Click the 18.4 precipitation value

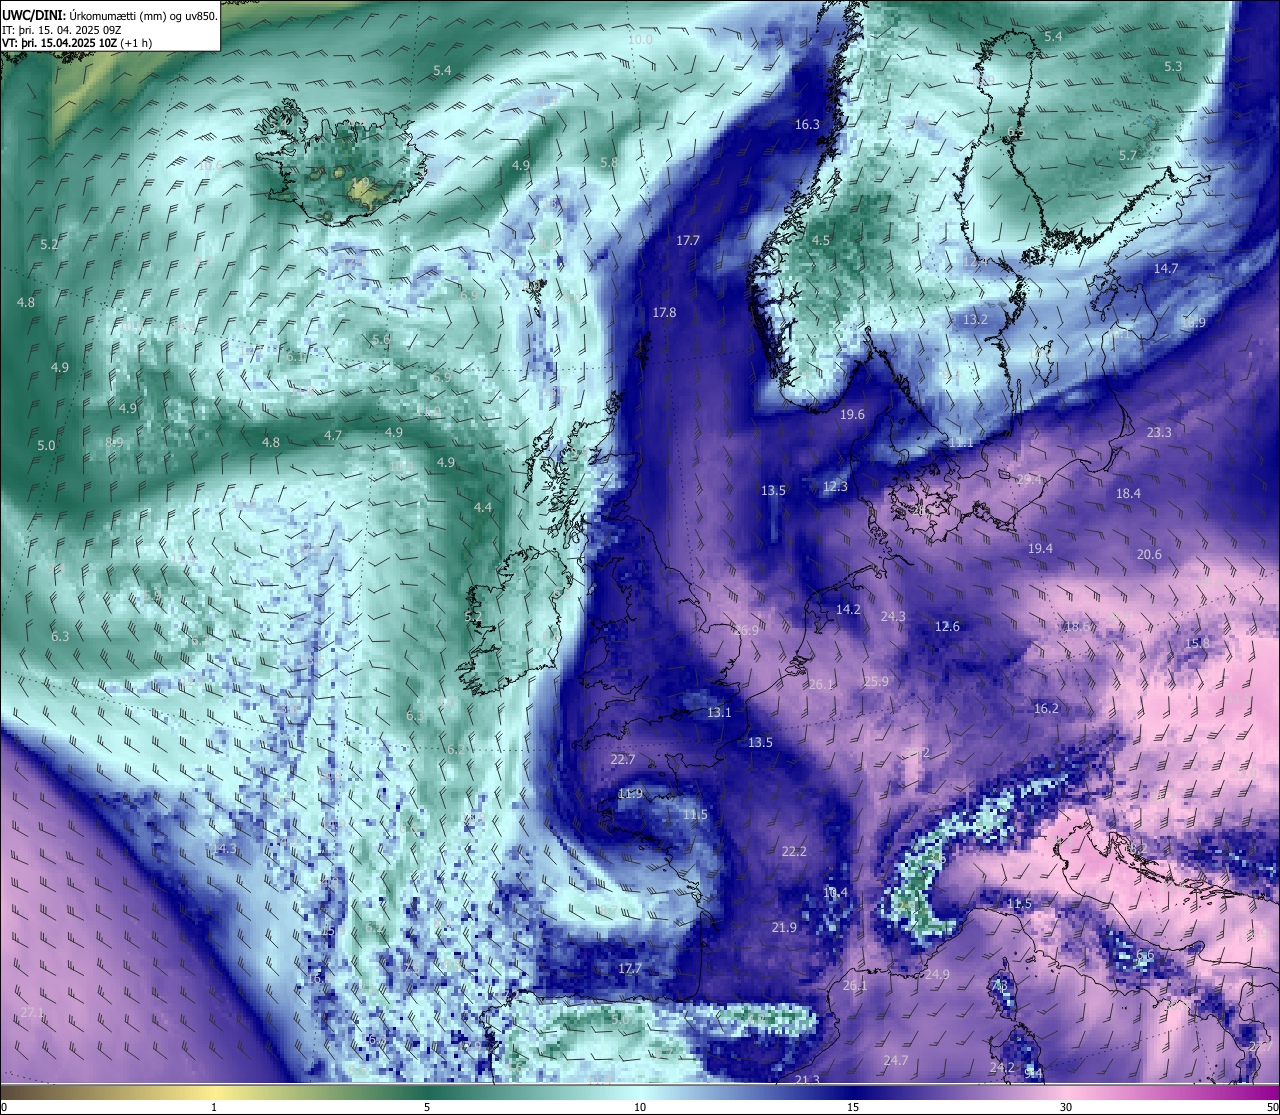[1128, 494]
